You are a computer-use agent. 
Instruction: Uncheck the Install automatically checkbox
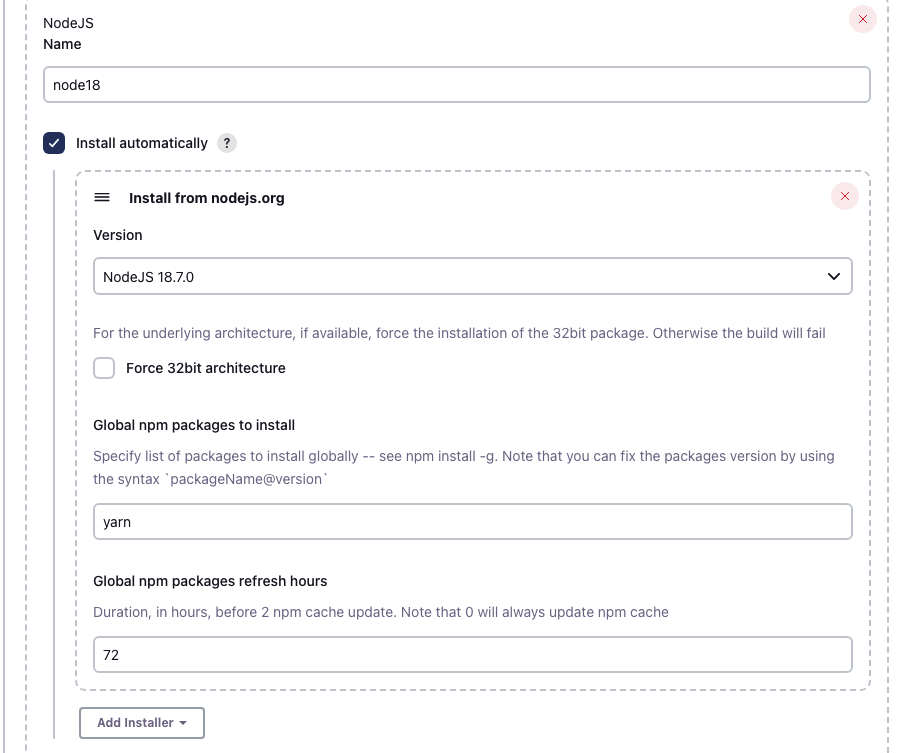pos(54,143)
